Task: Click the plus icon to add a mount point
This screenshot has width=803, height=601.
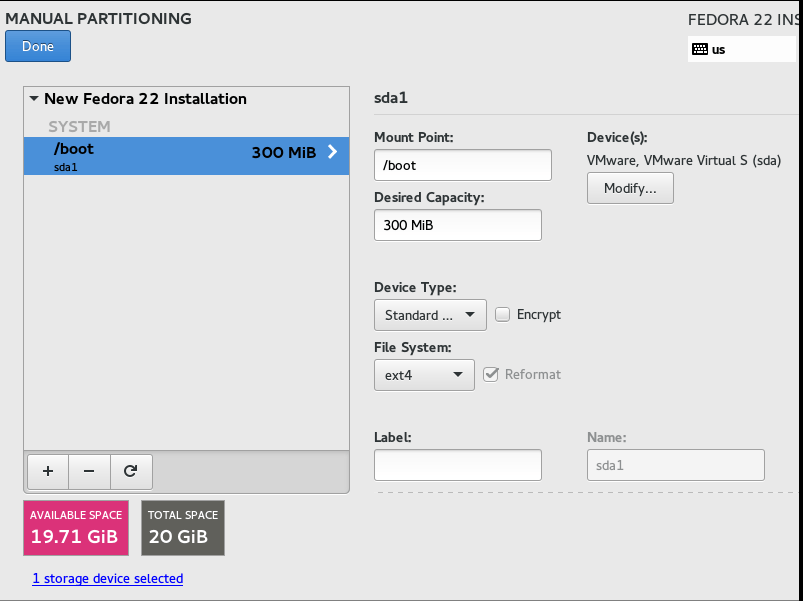Action: point(48,471)
